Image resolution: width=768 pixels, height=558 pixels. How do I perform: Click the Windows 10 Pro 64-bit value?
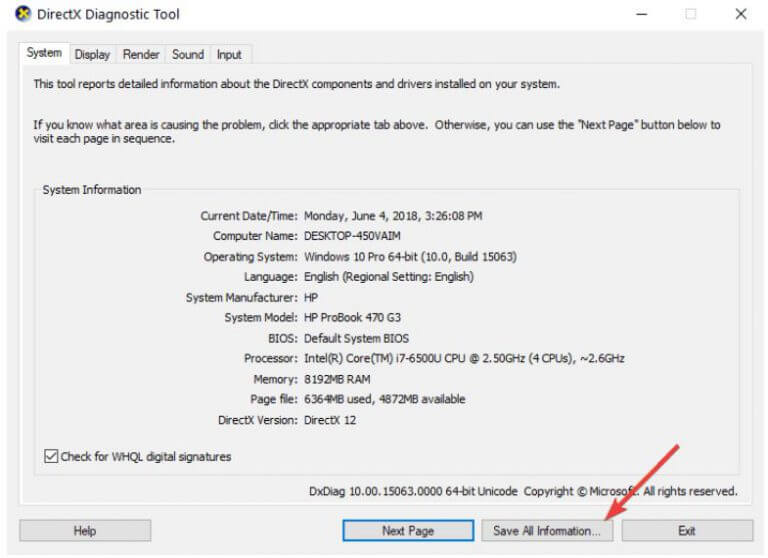[x=410, y=257]
